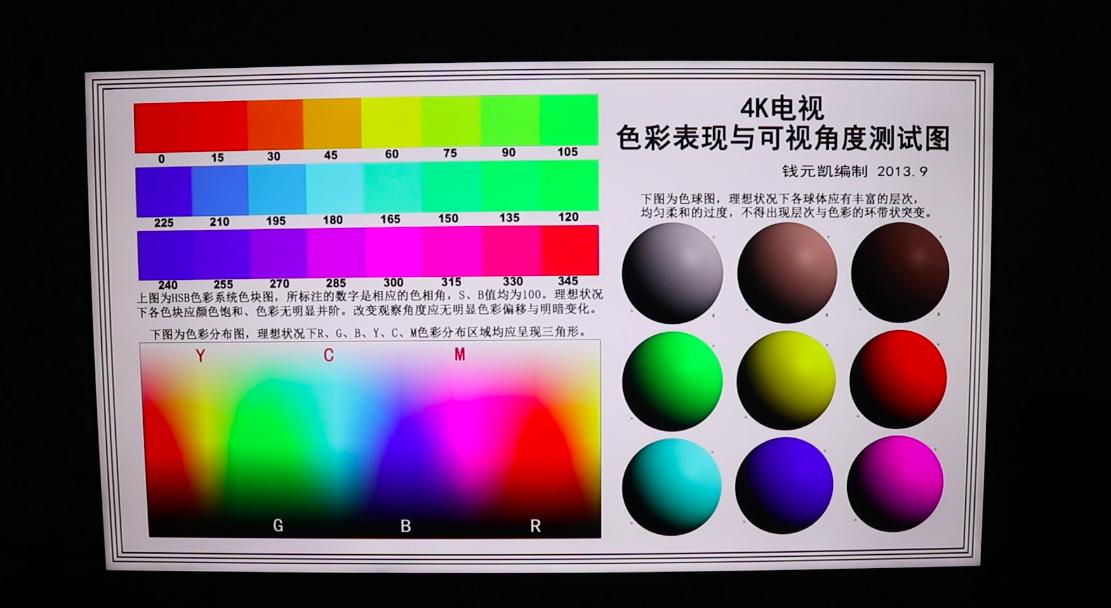Click the green sphere thumbnail
The width and height of the screenshot is (1111, 608).
(x=675, y=380)
